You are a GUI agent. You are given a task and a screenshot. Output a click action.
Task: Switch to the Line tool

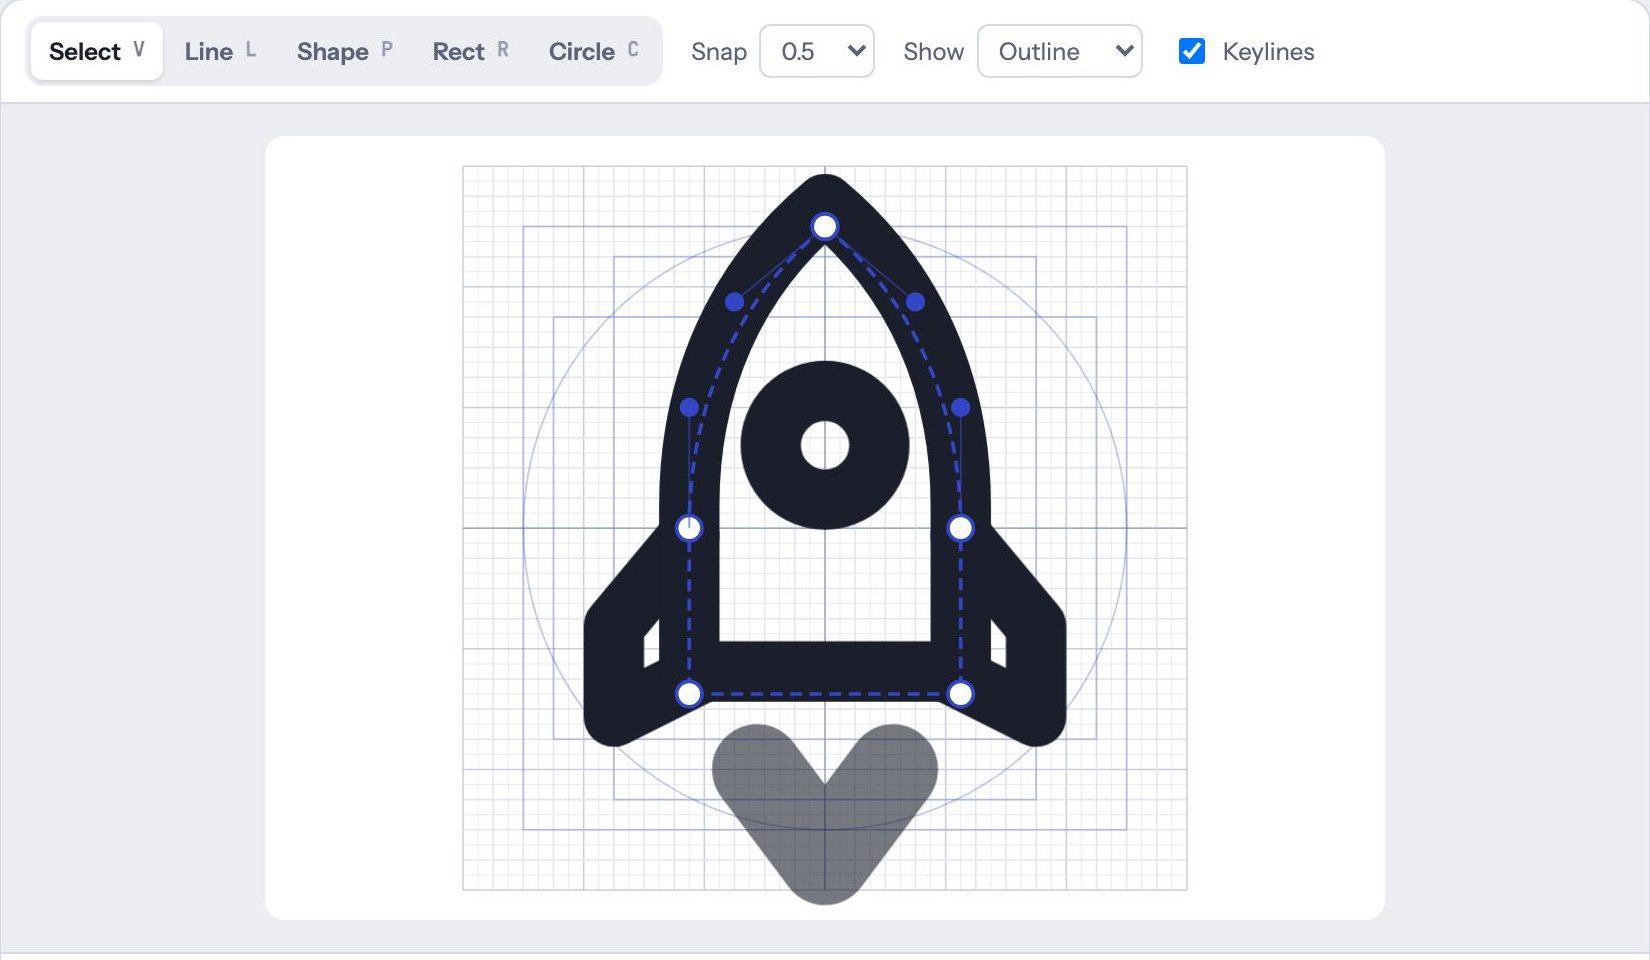click(x=220, y=51)
